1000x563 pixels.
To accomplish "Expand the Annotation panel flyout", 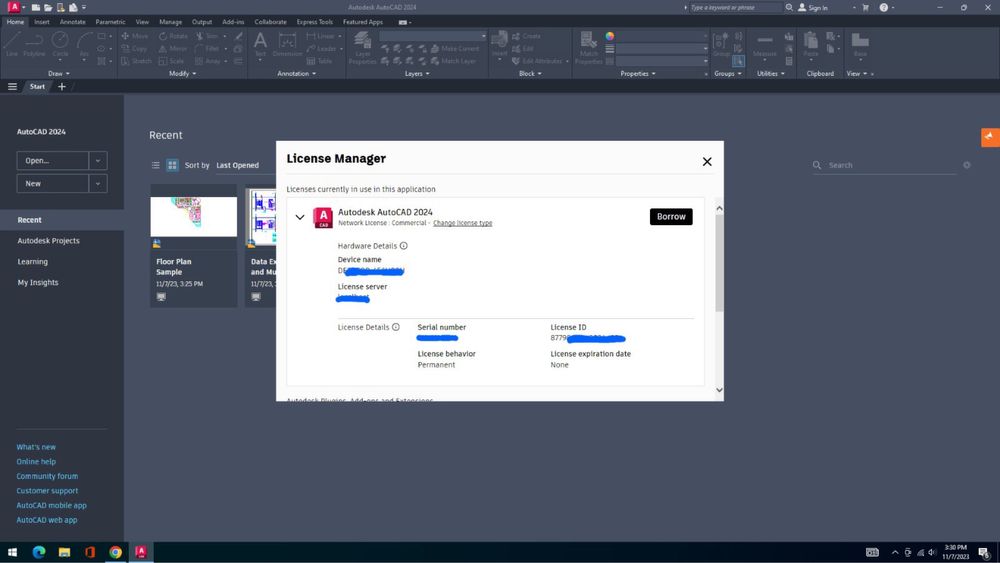I will (x=297, y=74).
